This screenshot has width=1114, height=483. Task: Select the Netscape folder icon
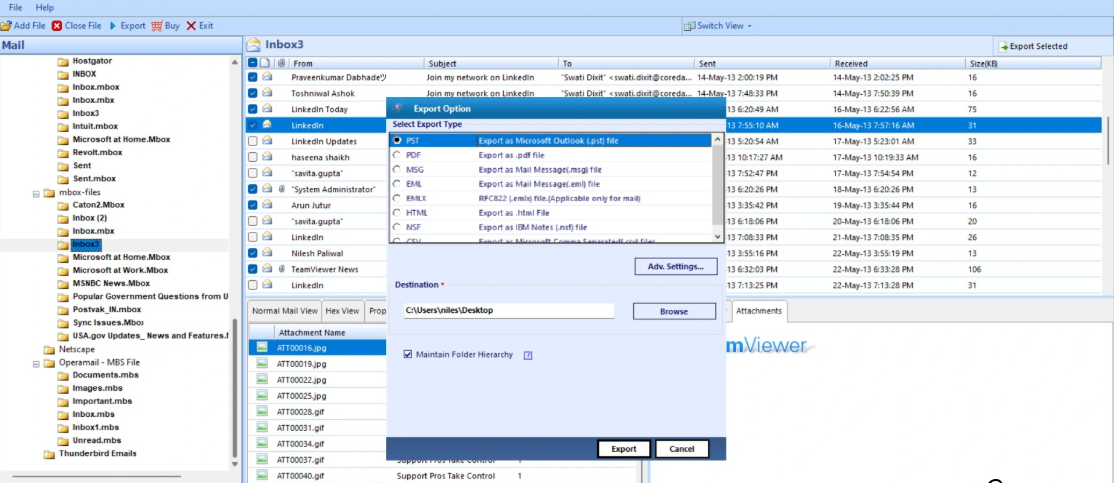pyautogui.click(x=49, y=349)
